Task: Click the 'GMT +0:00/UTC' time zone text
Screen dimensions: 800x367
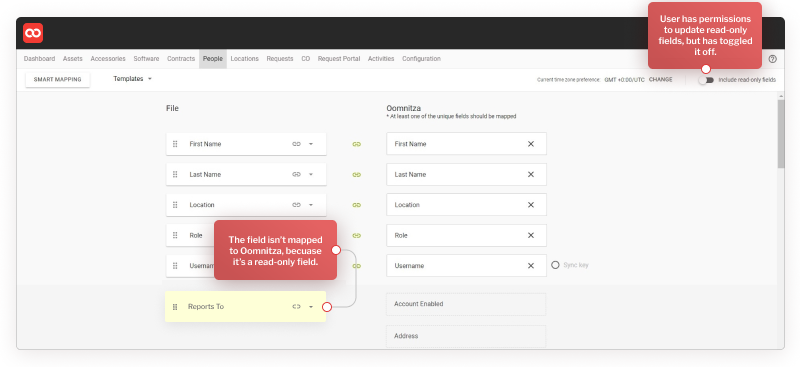Action: point(624,80)
